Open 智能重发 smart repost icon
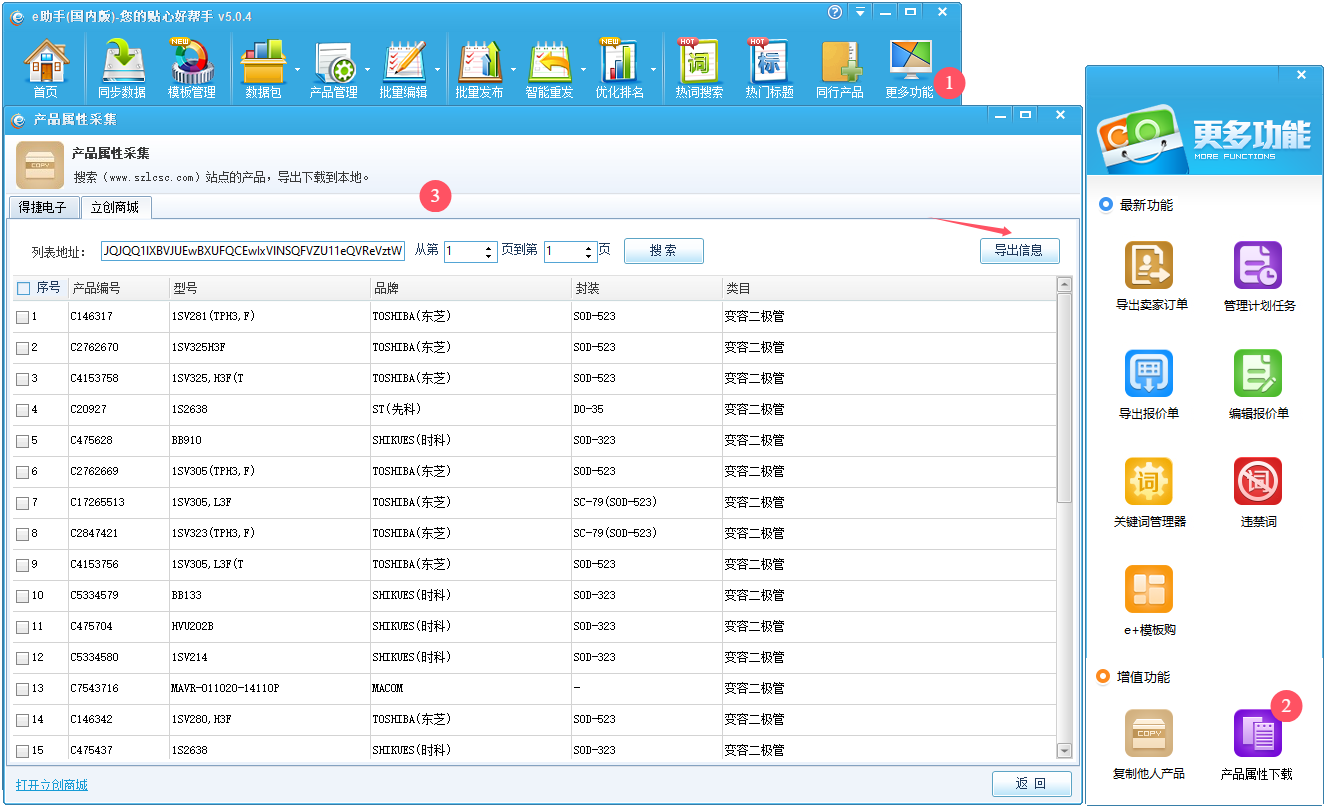The image size is (1327, 808). (x=550, y=68)
